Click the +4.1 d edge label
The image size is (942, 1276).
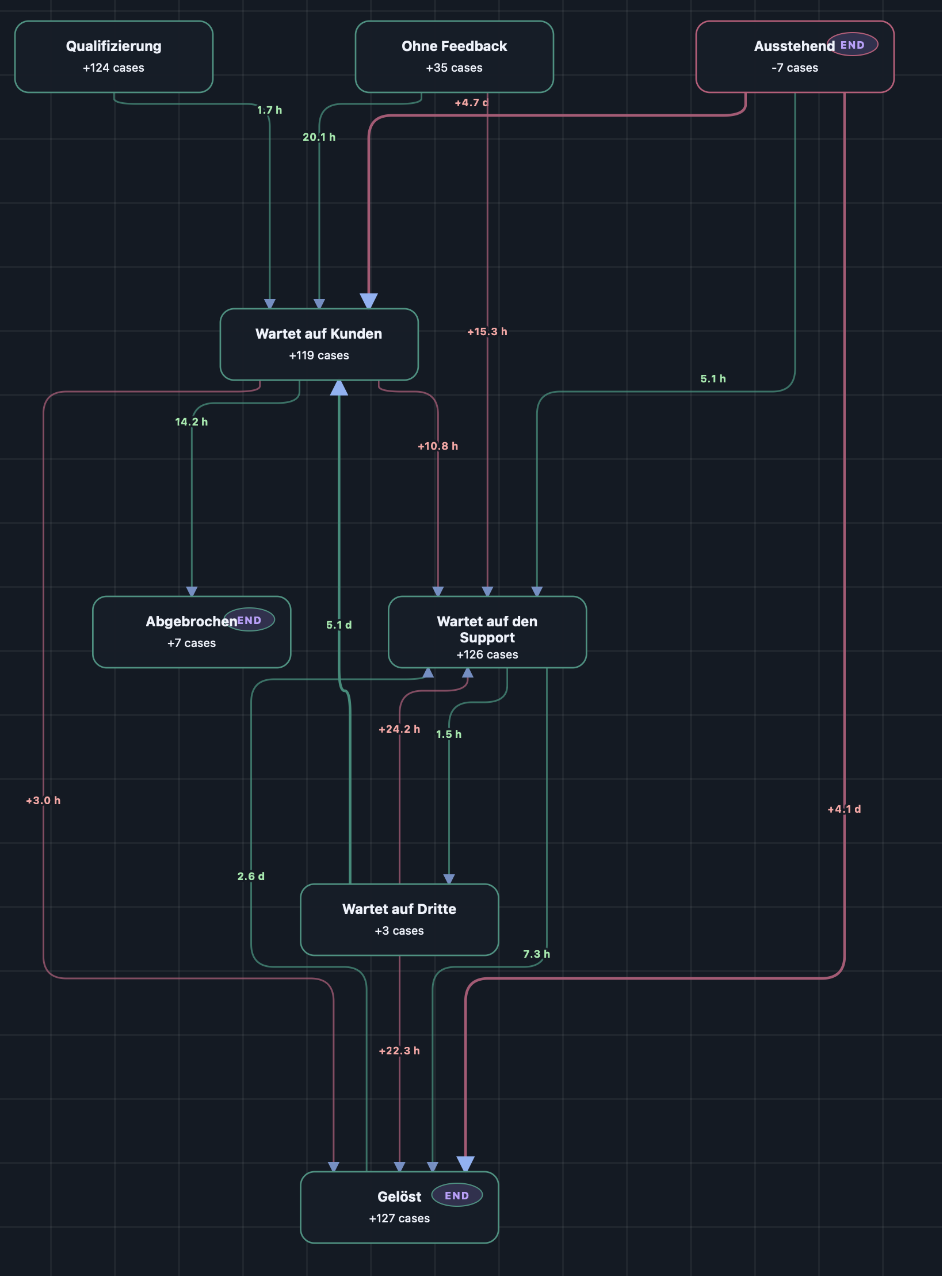coord(845,810)
